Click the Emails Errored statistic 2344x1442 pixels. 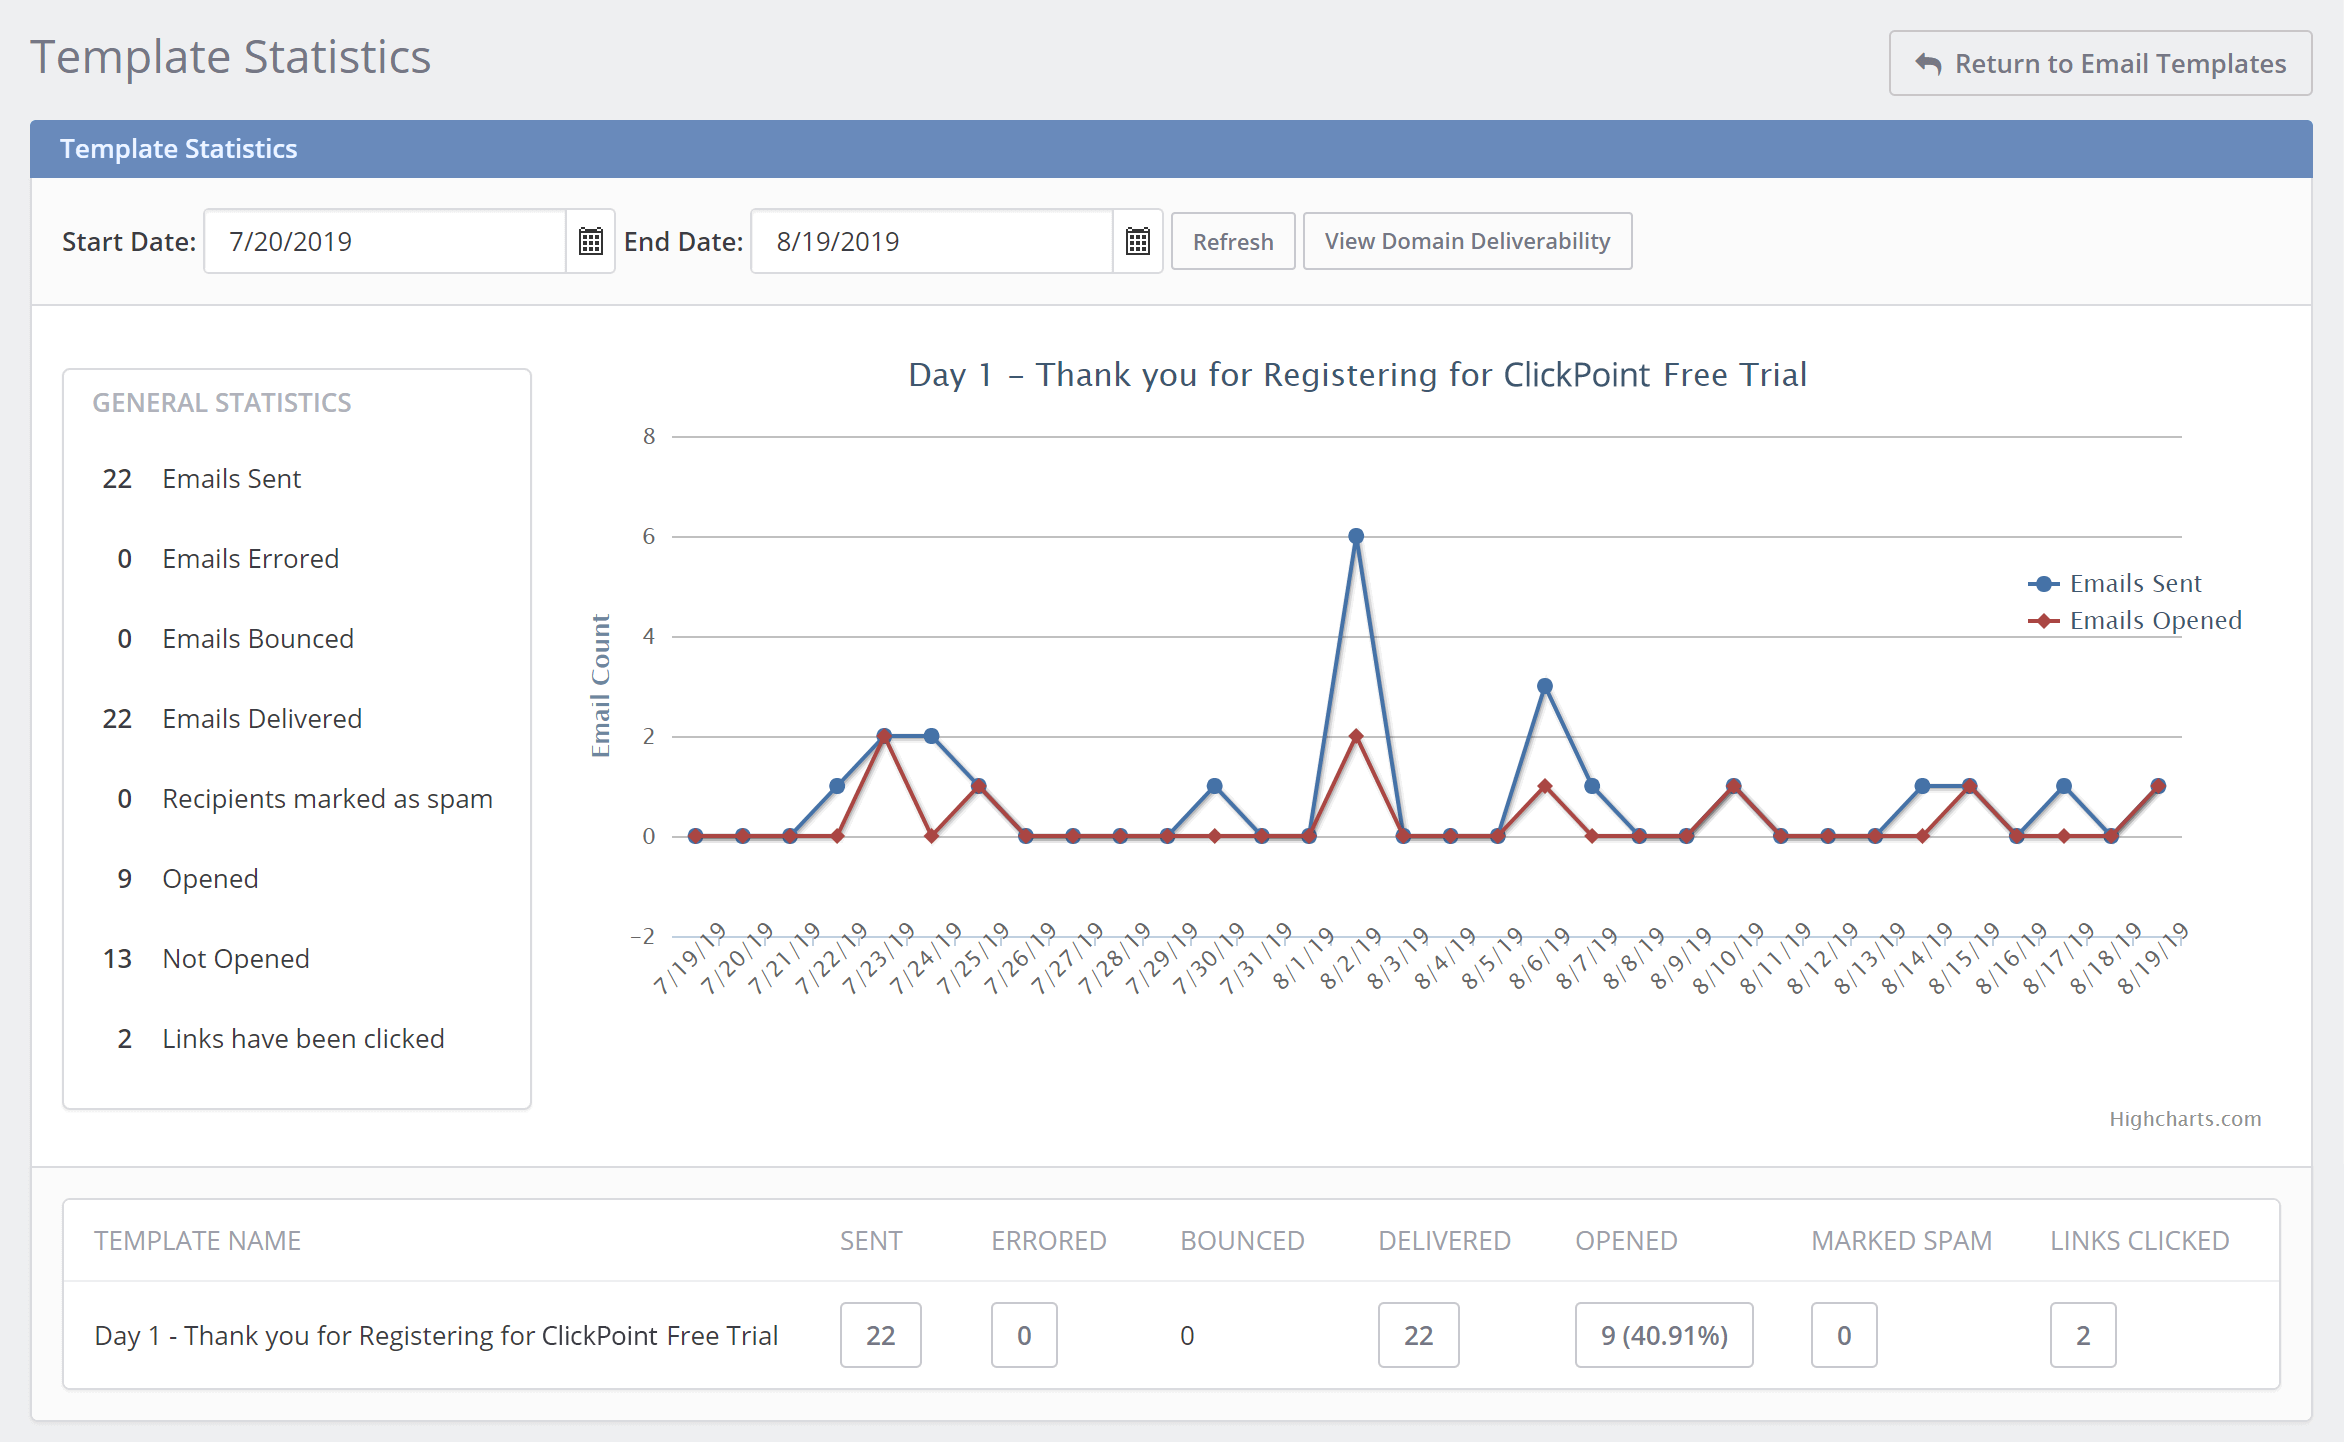[228, 559]
